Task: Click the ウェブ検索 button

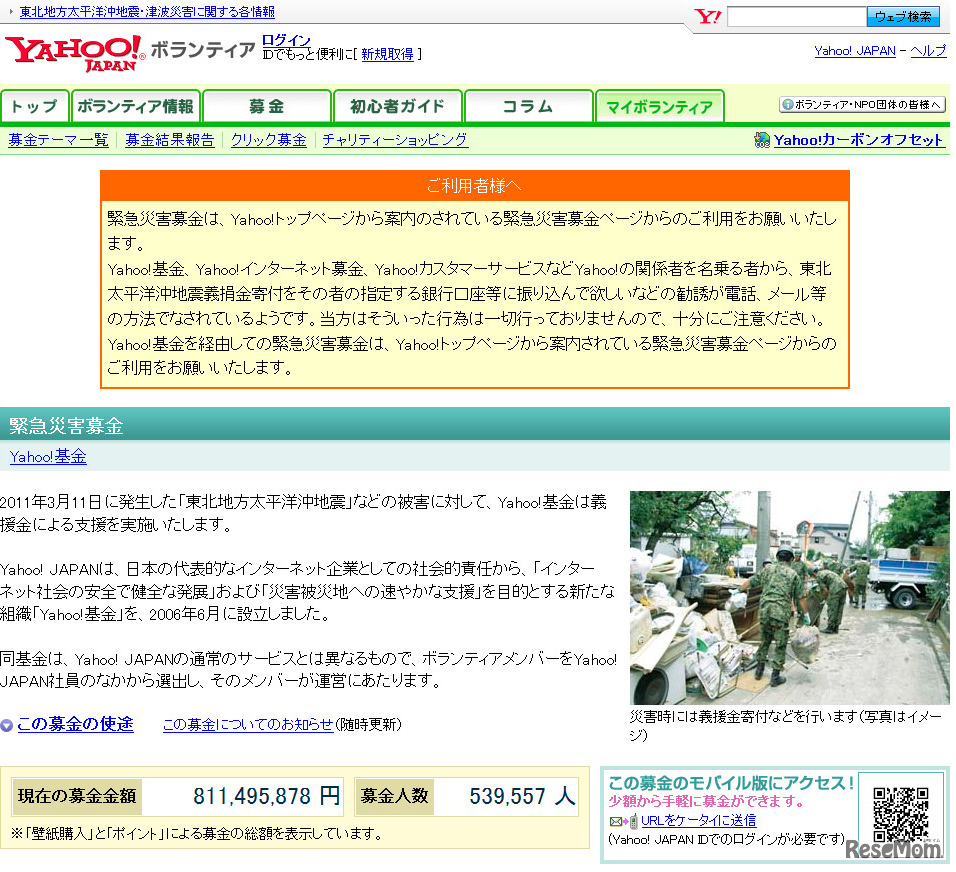Action: [x=903, y=16]
